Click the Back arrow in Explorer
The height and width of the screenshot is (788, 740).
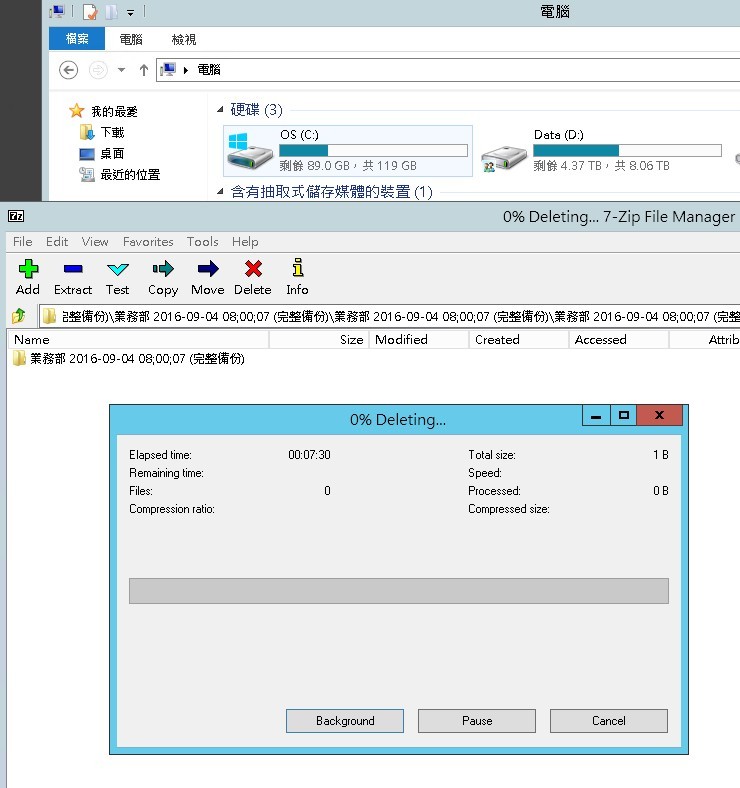68,70
